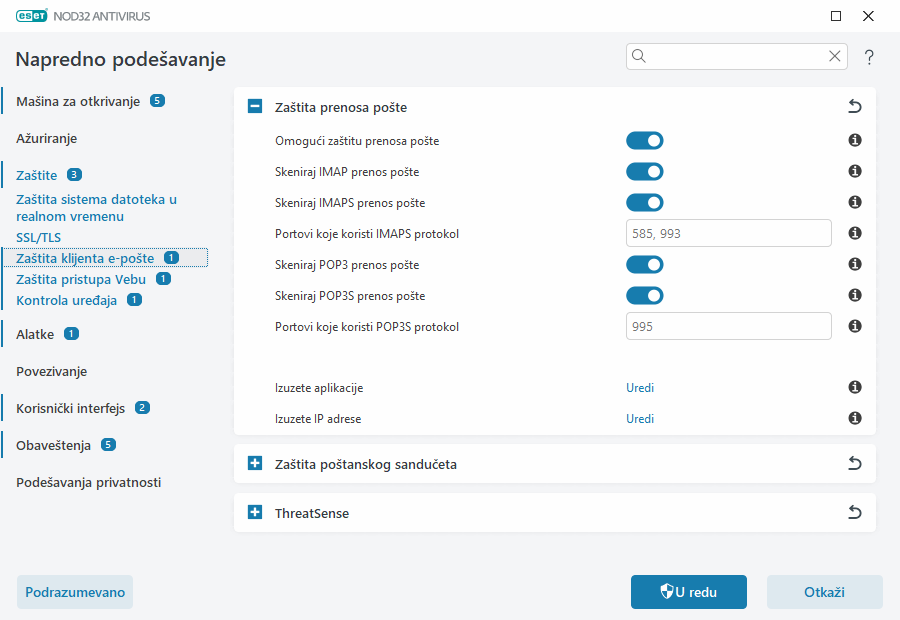The image size is (900, 620).
Task: Clear the search box with X icon
Action: (834, 57)
